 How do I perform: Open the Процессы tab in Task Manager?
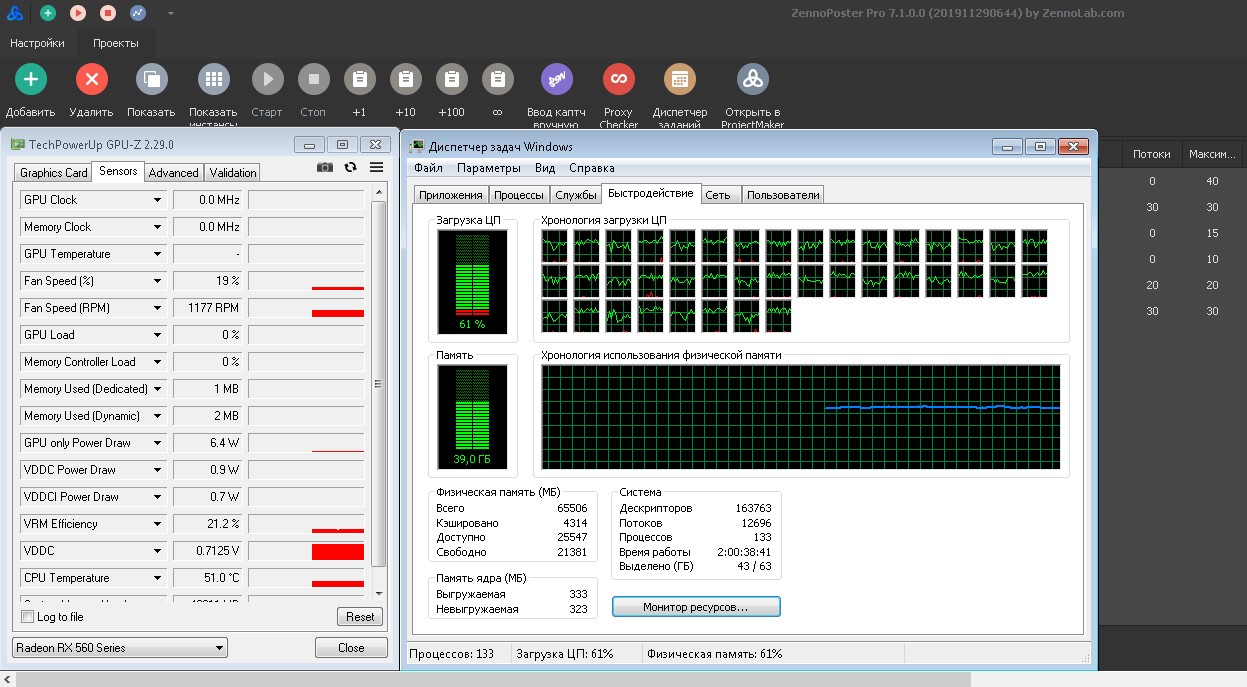[519, 195]
